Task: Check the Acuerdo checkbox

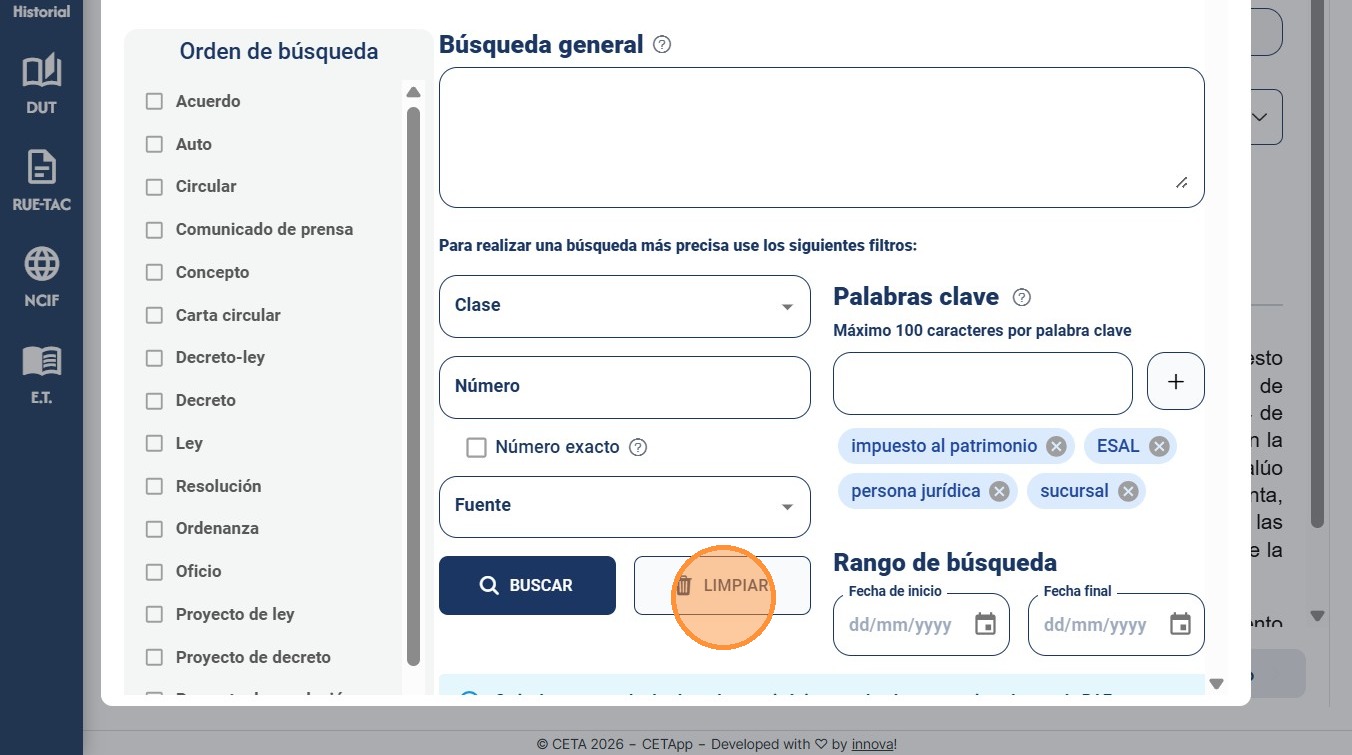Action: [x=154, y=101]
